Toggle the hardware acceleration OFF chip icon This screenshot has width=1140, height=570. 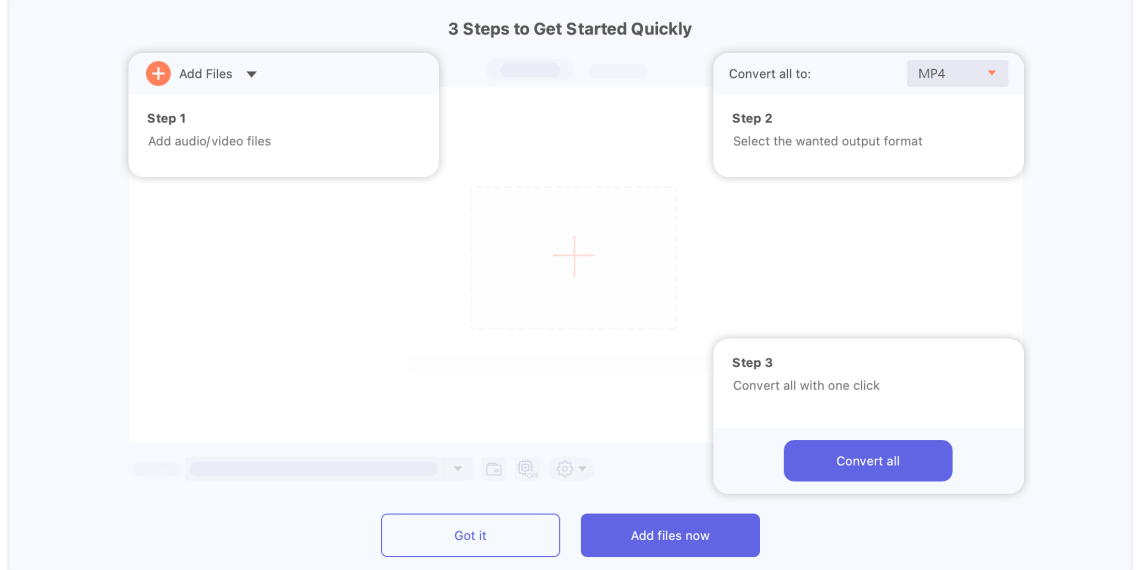(527, 469)
